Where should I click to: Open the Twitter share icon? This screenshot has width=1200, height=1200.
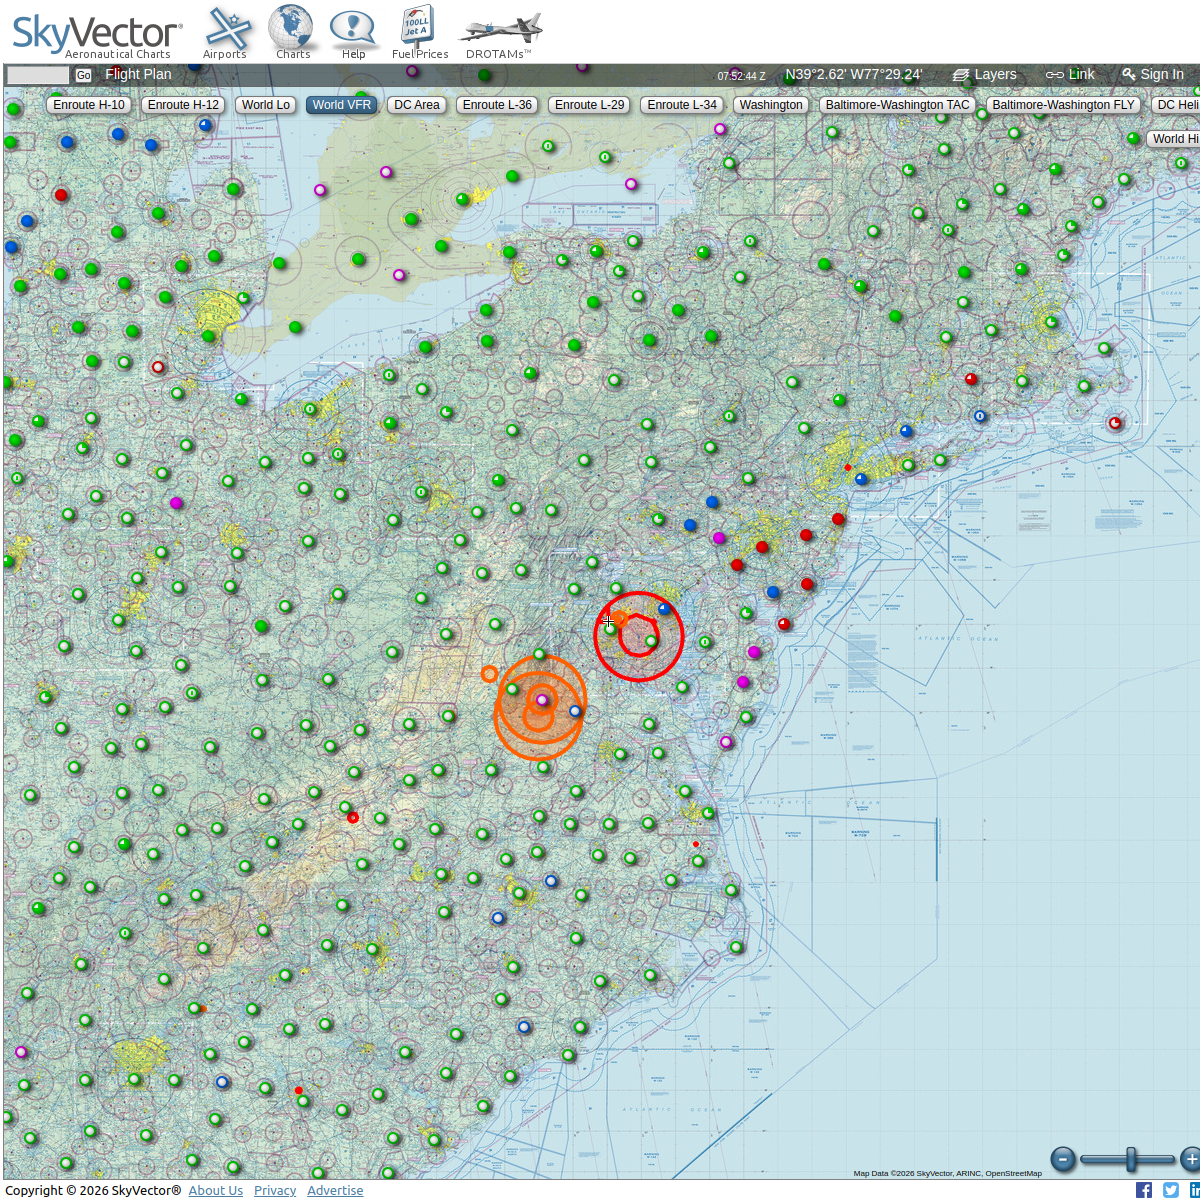[1171, 1190]
